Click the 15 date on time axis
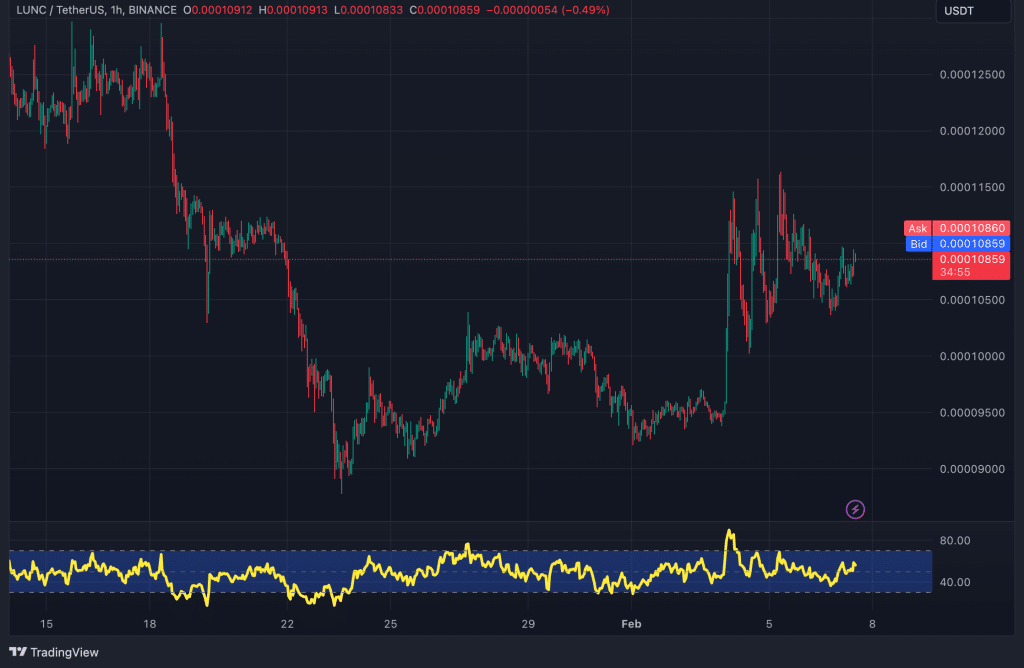 point(46,624)
